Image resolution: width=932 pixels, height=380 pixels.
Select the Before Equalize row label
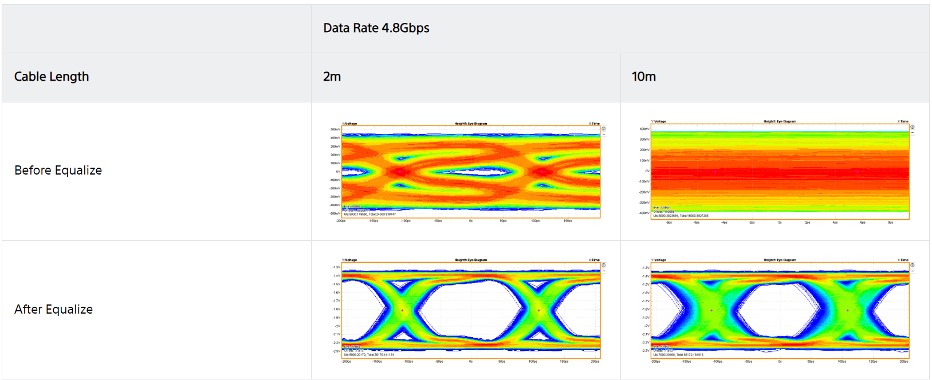tap(58, 170)
